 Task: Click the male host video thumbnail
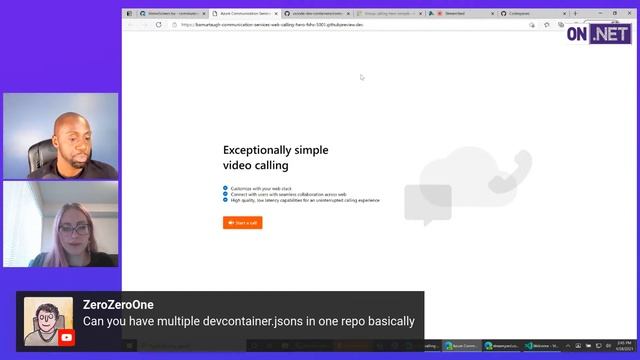pos(60,136)
